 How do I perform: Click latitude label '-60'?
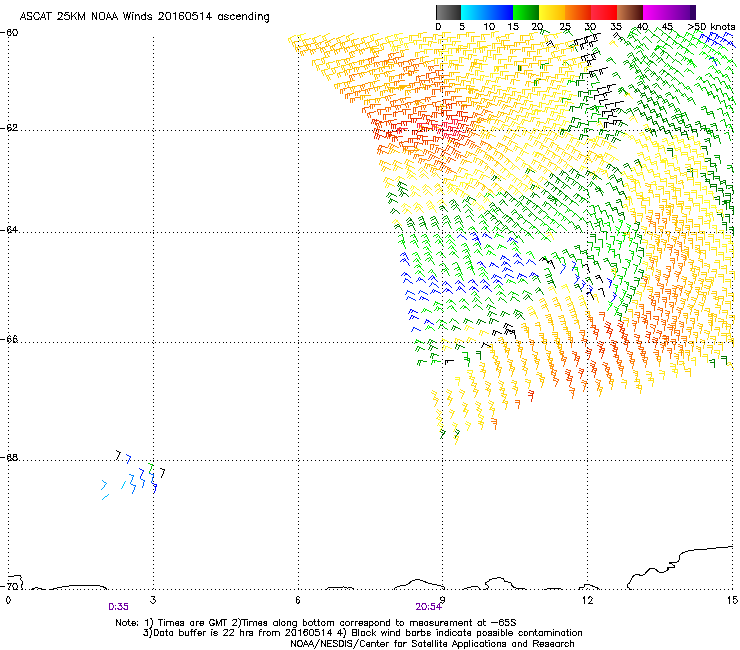click(9, 33)
